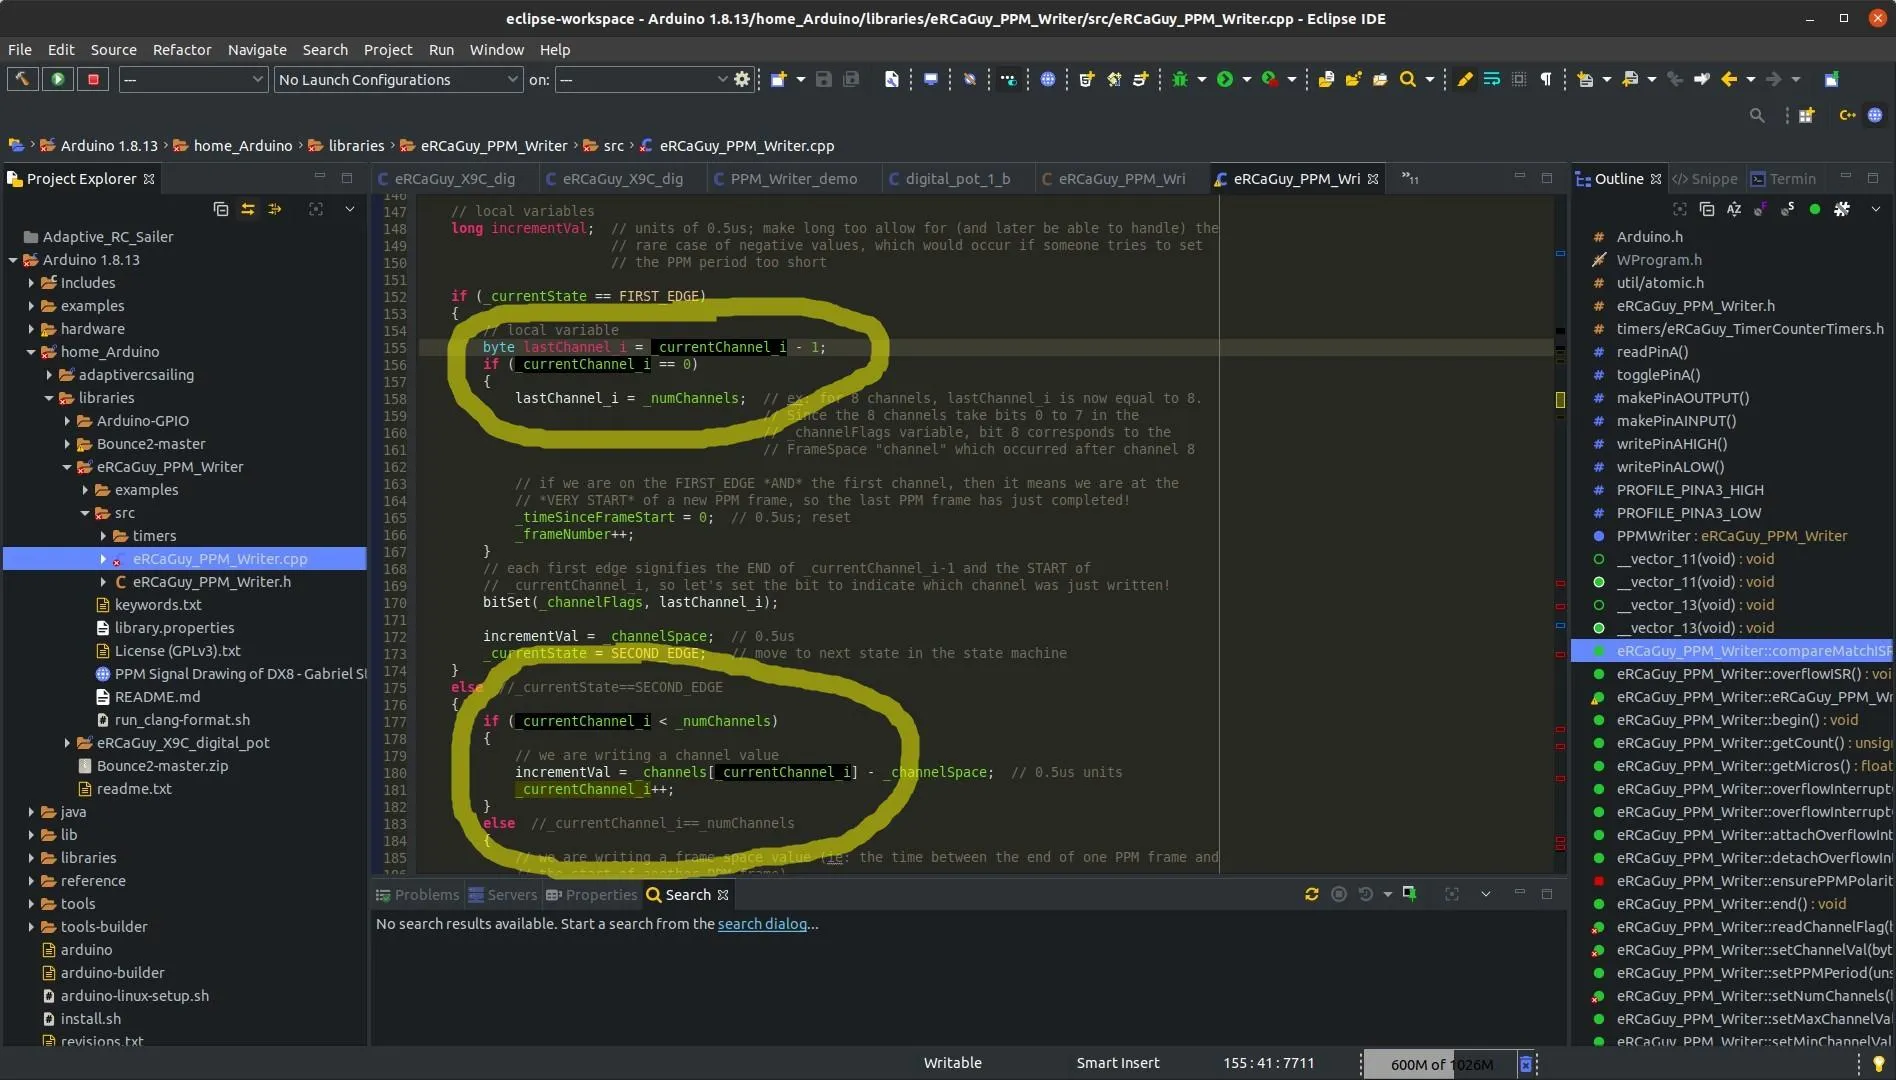Viewport: 1896px width, 1080px height.
Task: Click the red Stop launch button
Action: tap(94, 79)
